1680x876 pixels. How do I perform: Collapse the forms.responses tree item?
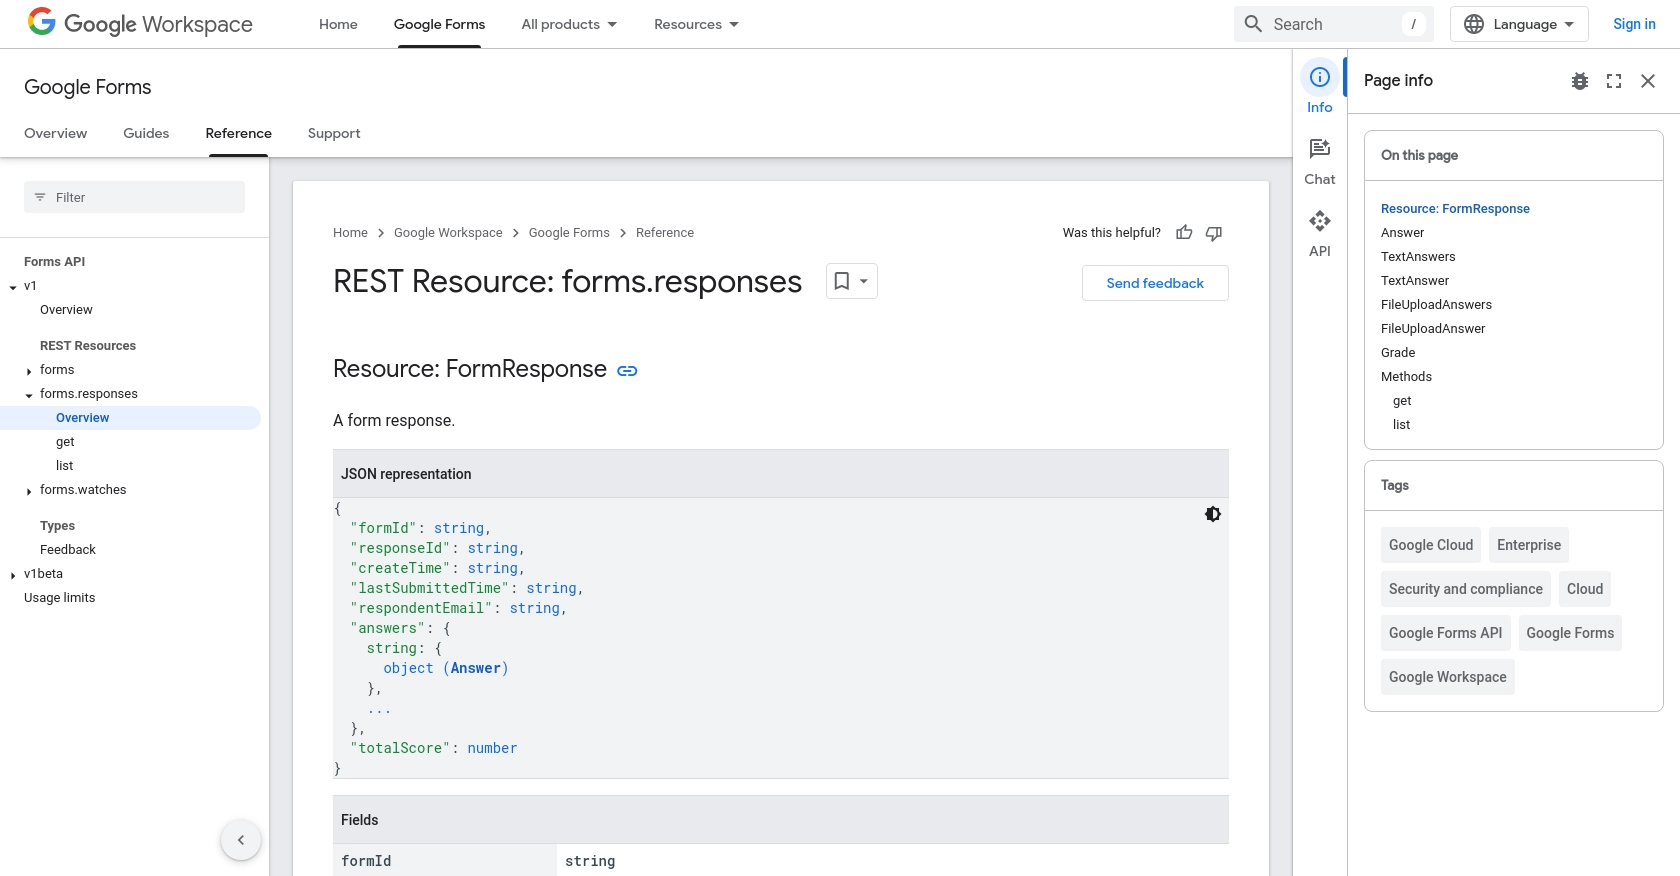(29, 395)
